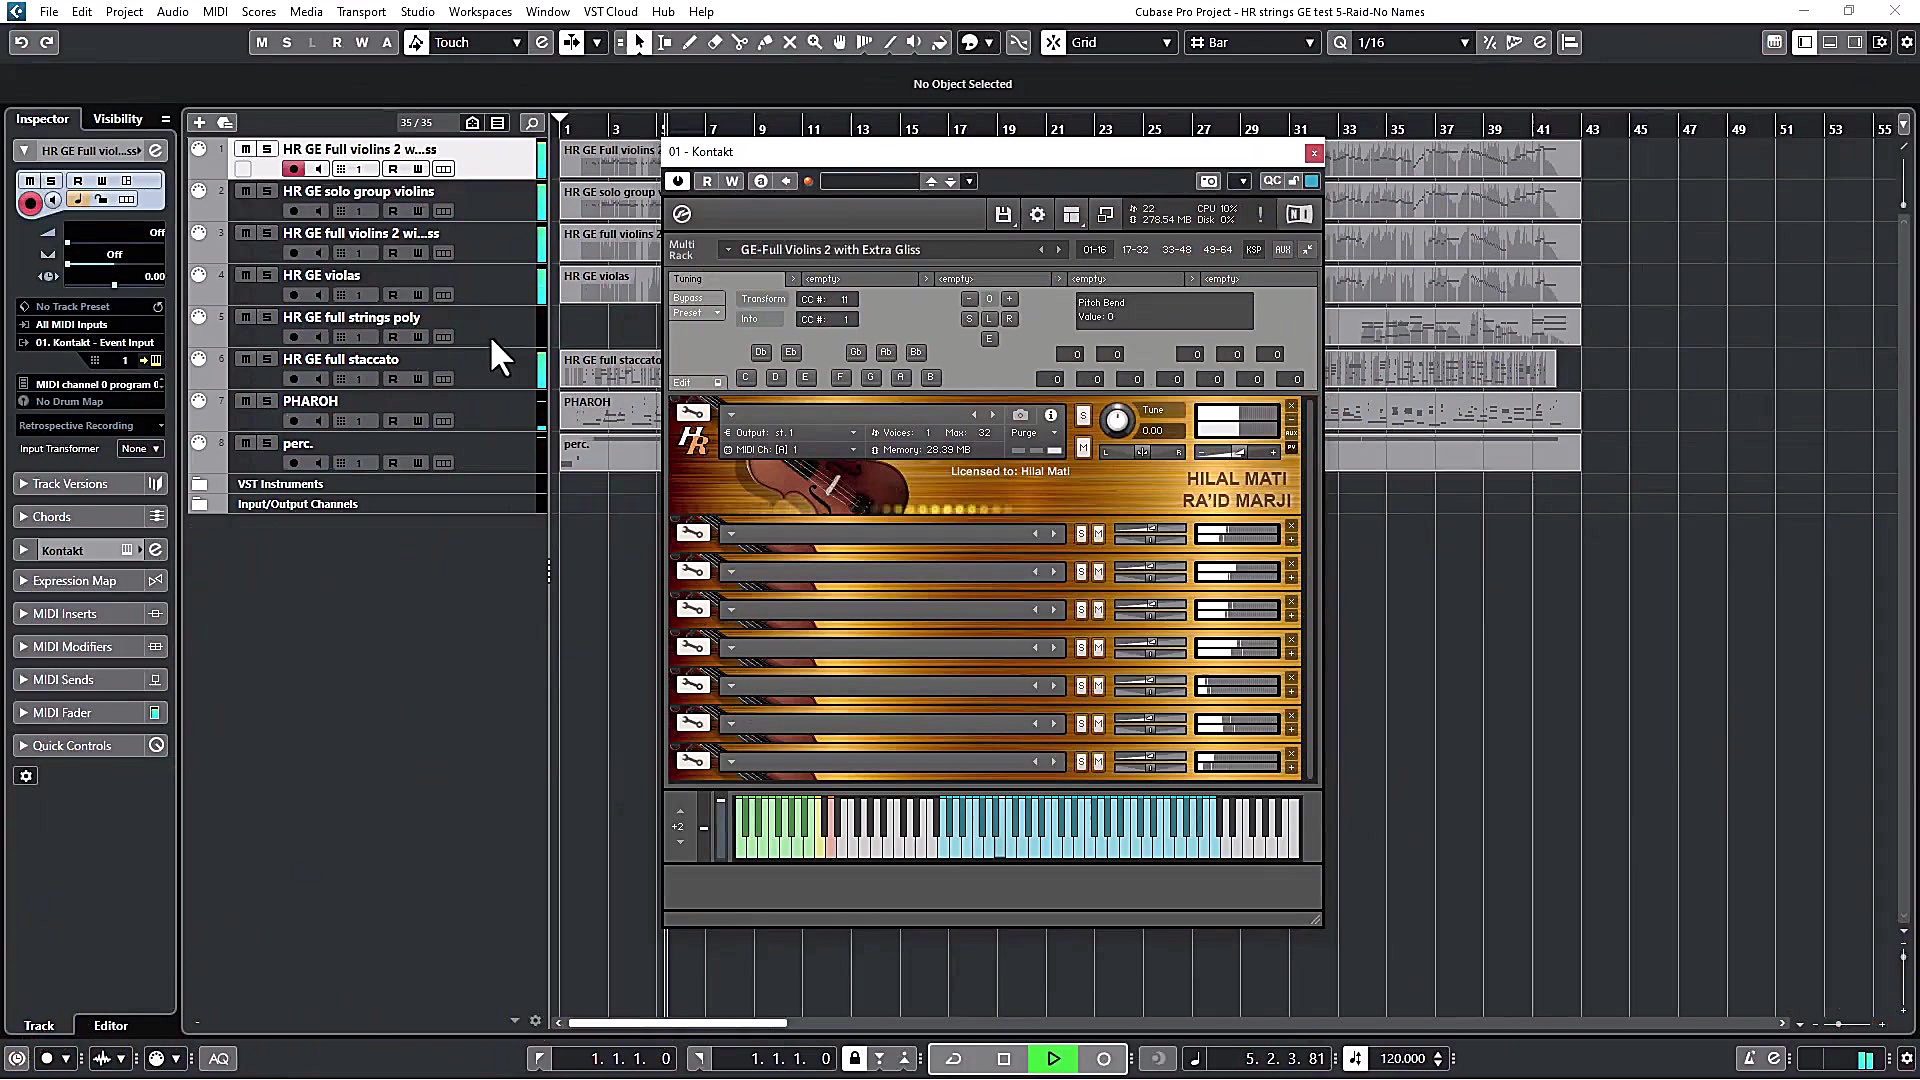Select the Eraser tool
1920x1080 pixels.
point(715,42)
